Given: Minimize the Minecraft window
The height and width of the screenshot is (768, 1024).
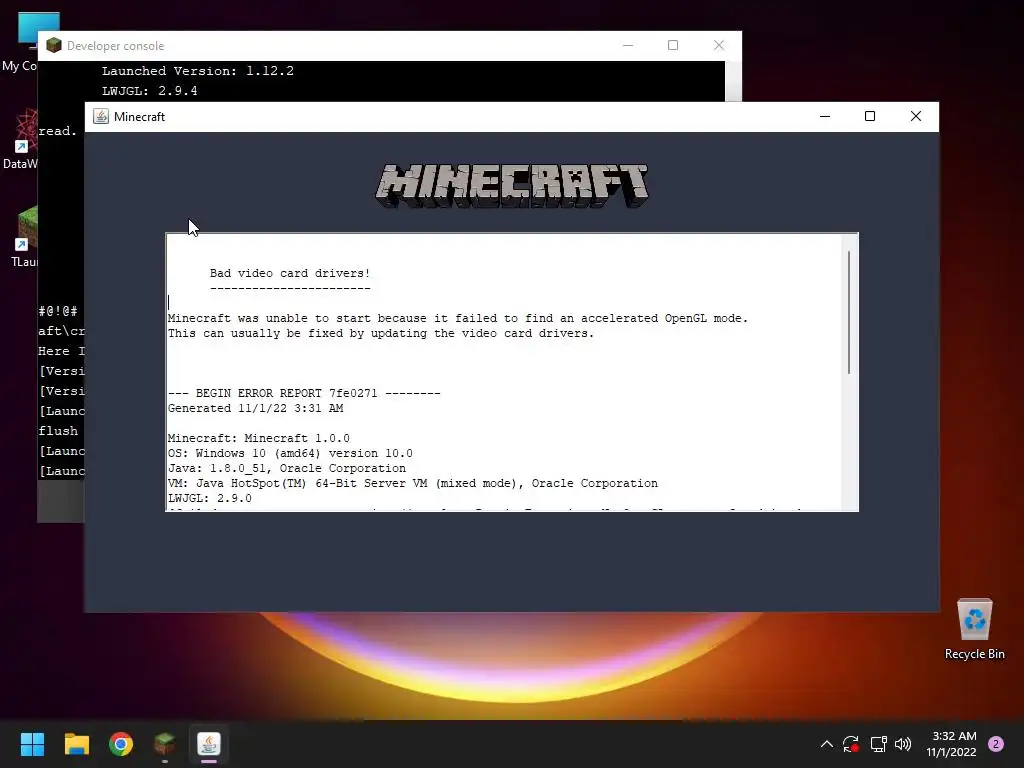Looking at the screenshot, I should [x=825, y=116].
